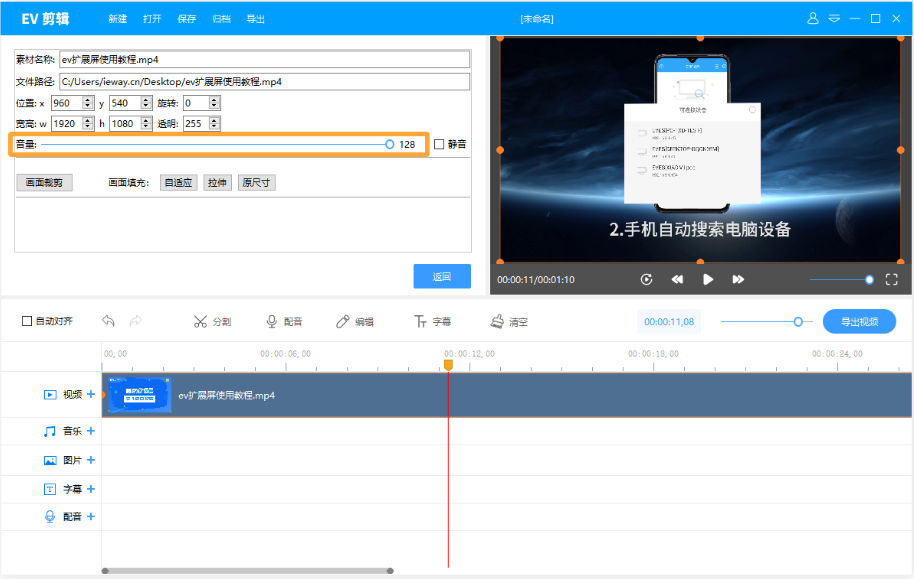Click the volume (音量) slider handle
This screenshot has width=914, height=579.
[x=389, y=144]
